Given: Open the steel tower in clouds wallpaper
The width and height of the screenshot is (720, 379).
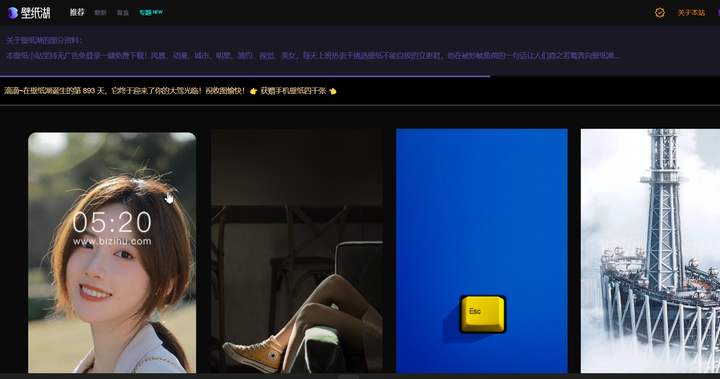Looking at the screenshot, I should [x=650, y=251].
